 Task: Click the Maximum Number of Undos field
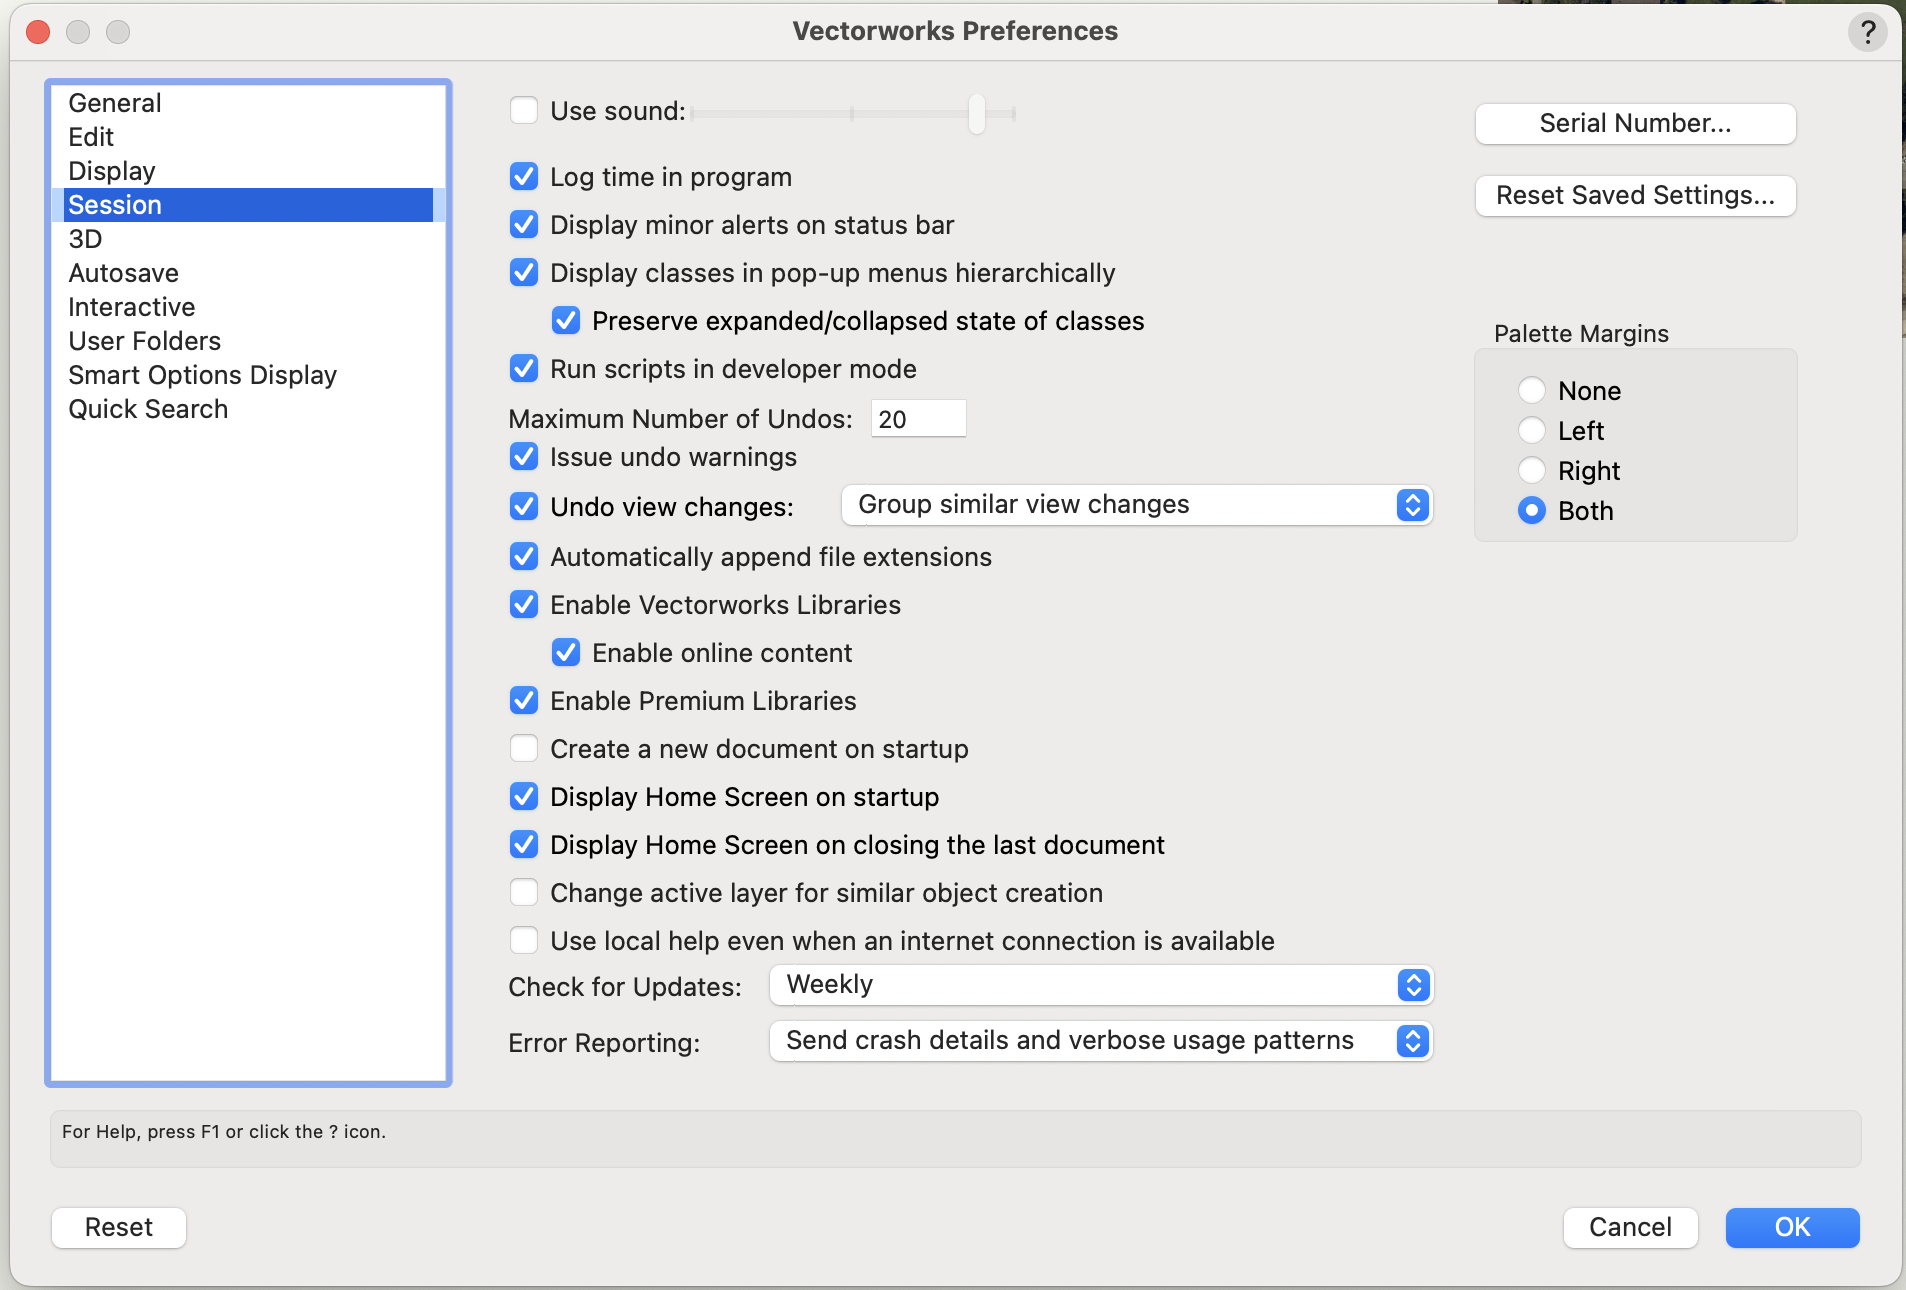coord(917,419)
